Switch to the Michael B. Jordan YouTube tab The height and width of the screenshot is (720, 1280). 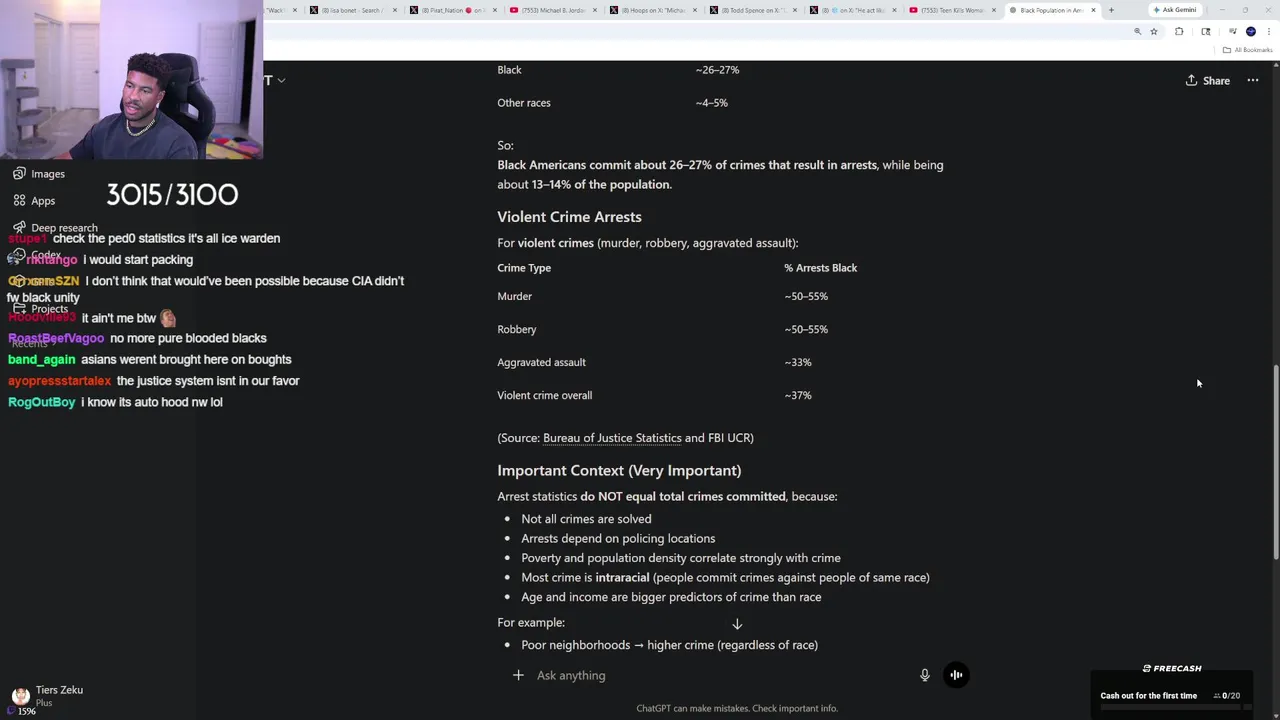pyautogui.click(x=550, y=10)
